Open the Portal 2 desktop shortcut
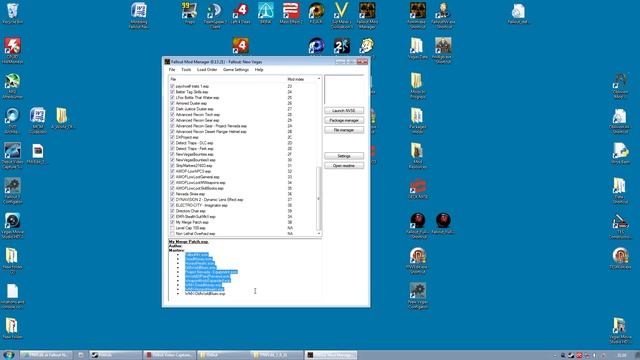Screen dimensions: 640x360 (x=342, y=45)
